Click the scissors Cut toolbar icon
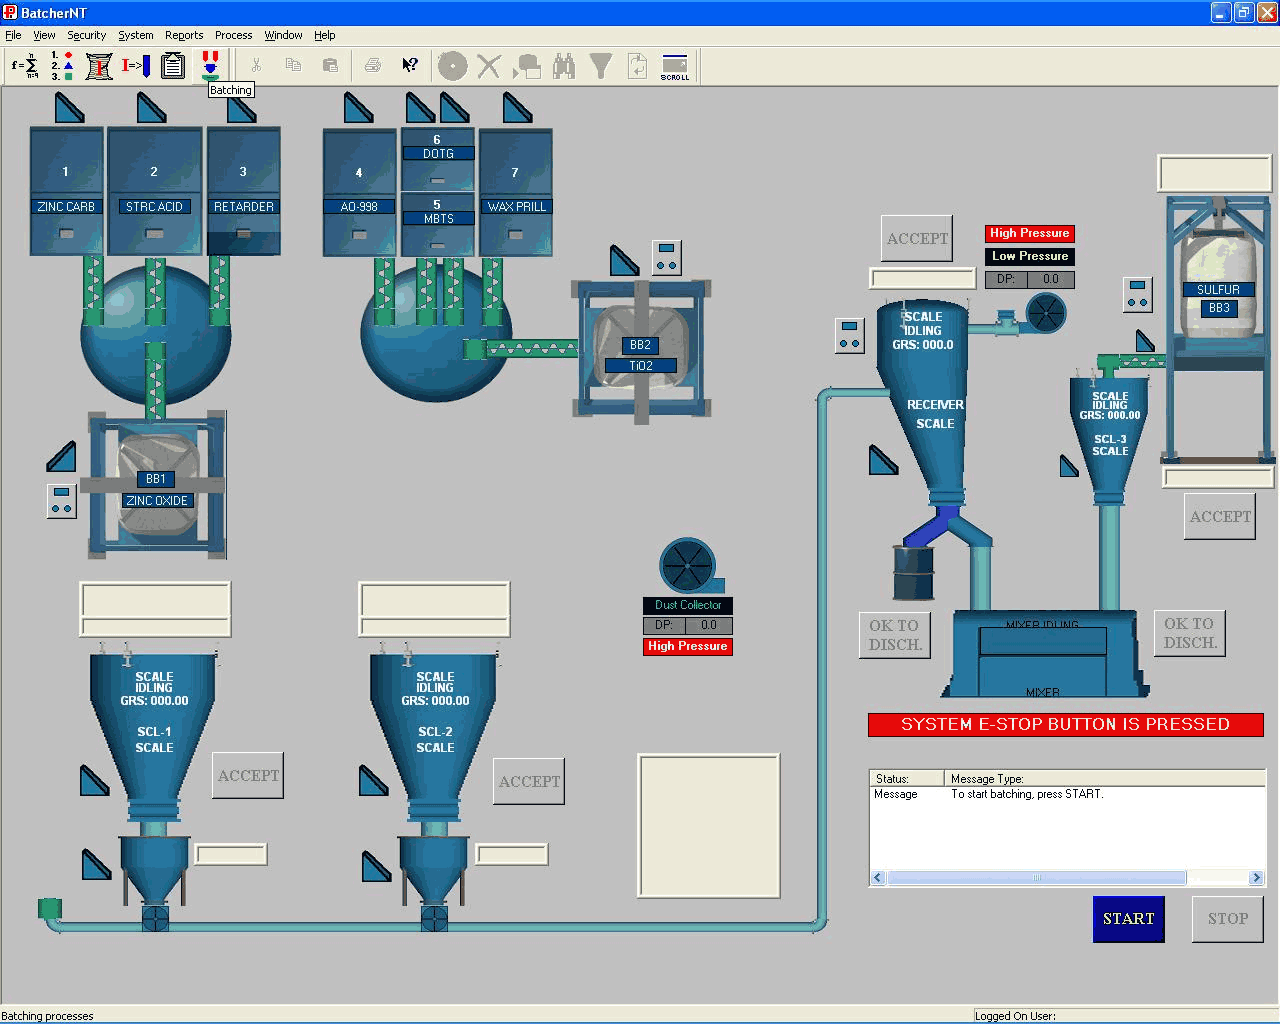Image resolution: width=1280 pixels, height=1024 pixels. [256, 66]
